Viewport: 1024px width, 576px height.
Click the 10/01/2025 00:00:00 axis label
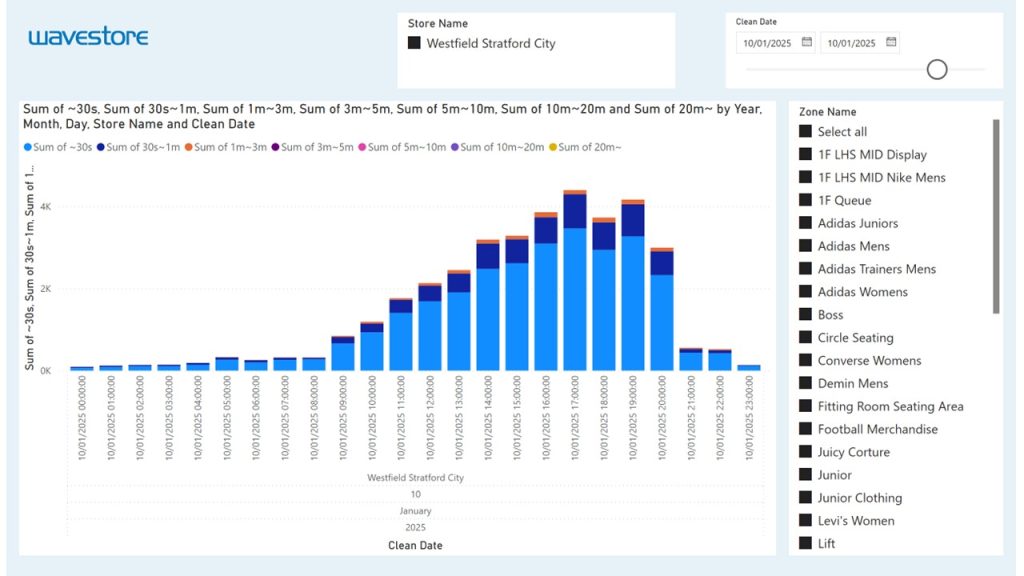point(82,418)
